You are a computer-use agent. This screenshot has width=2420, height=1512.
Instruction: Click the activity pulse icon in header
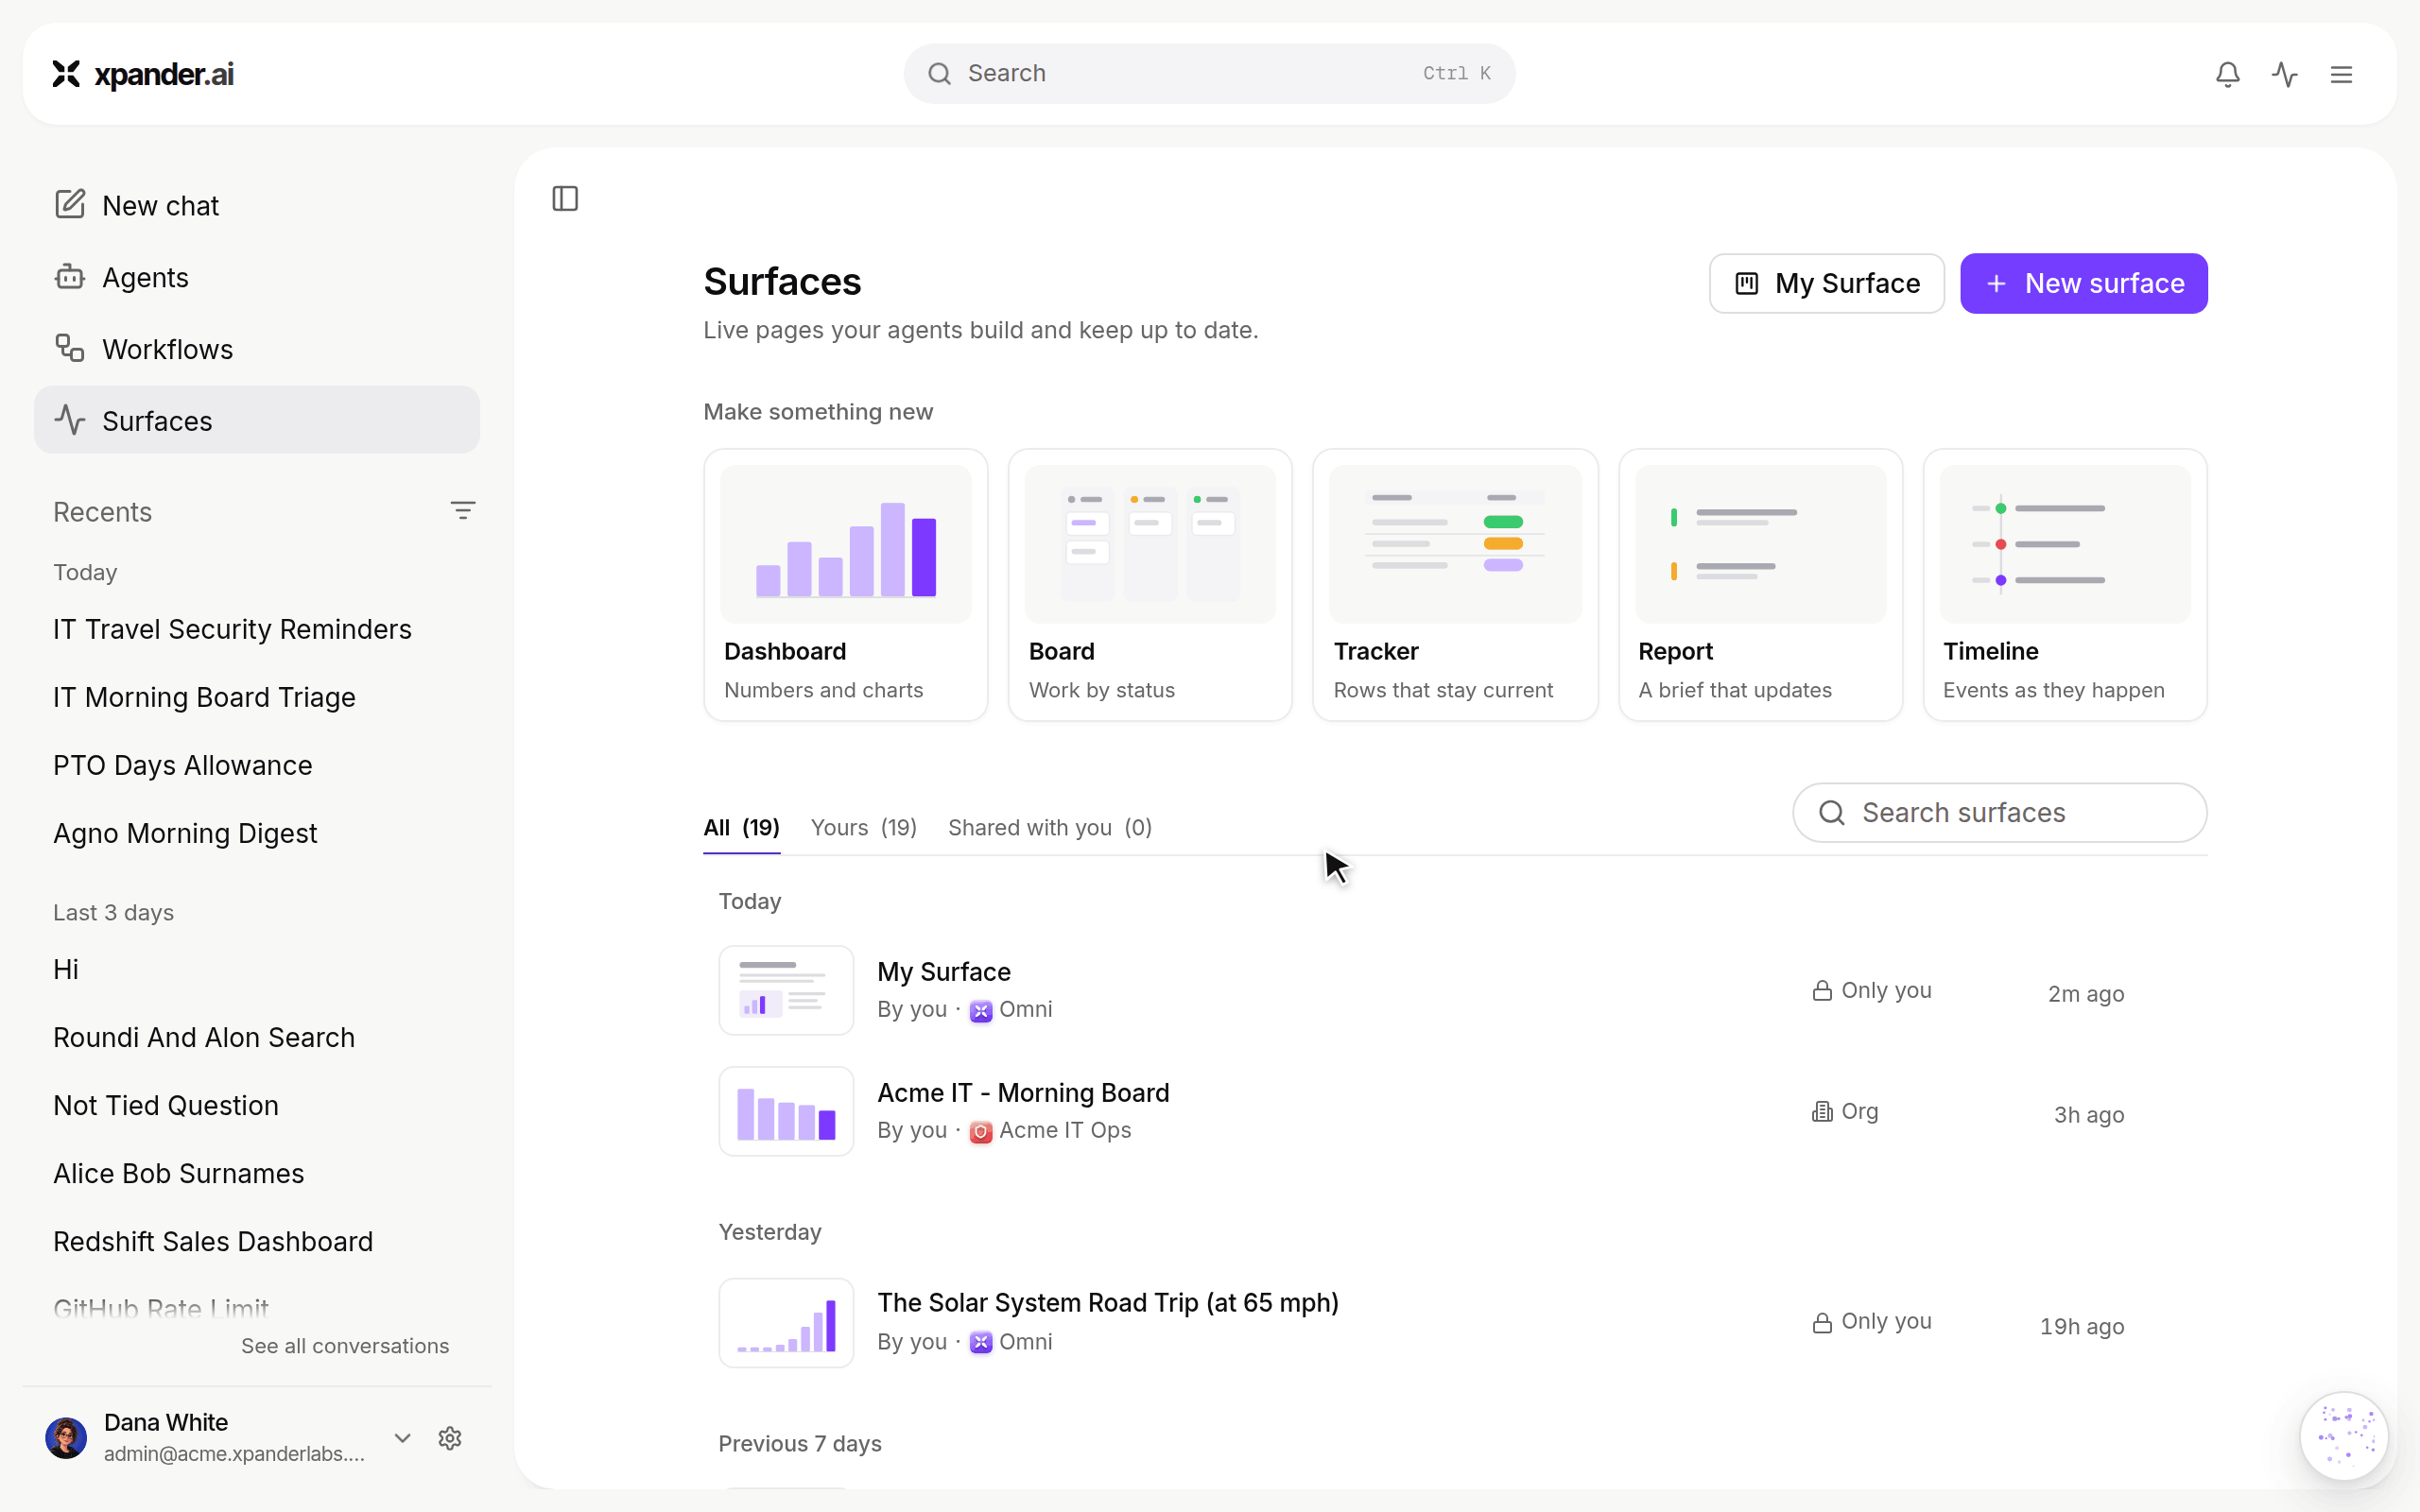coord(2284,74)
